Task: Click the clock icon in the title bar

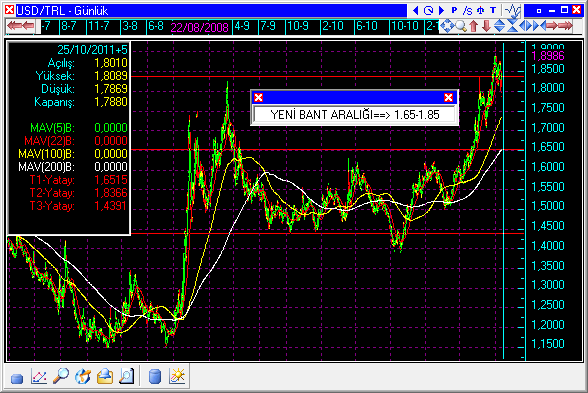Action: pos(428,10)
